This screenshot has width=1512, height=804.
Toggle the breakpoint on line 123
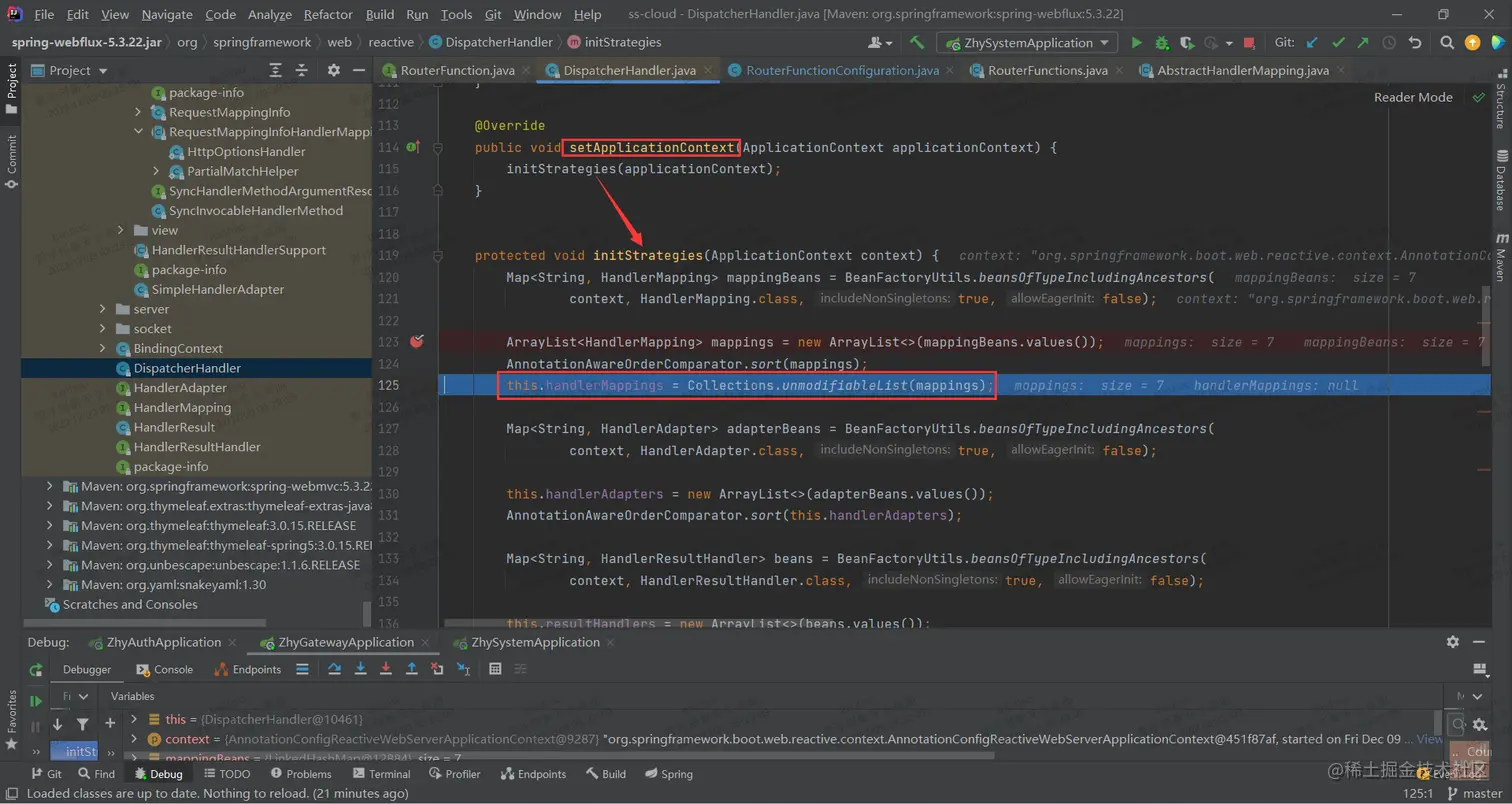417,342
